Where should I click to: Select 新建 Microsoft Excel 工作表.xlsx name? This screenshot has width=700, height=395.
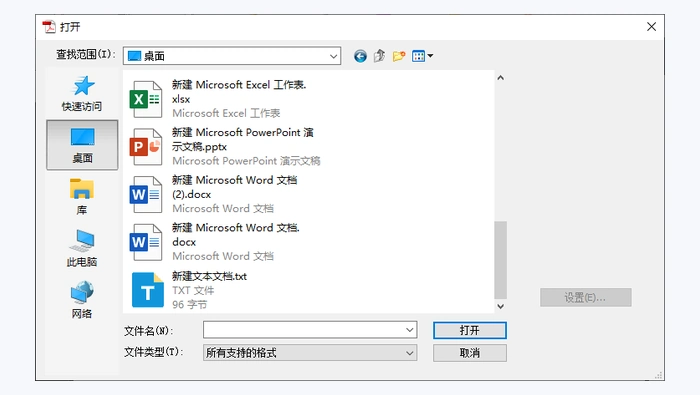239,92
